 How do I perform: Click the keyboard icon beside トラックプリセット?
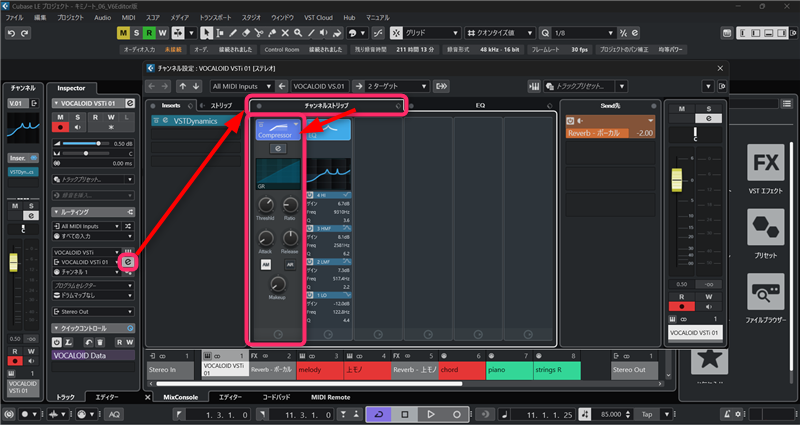coord(534,86)
